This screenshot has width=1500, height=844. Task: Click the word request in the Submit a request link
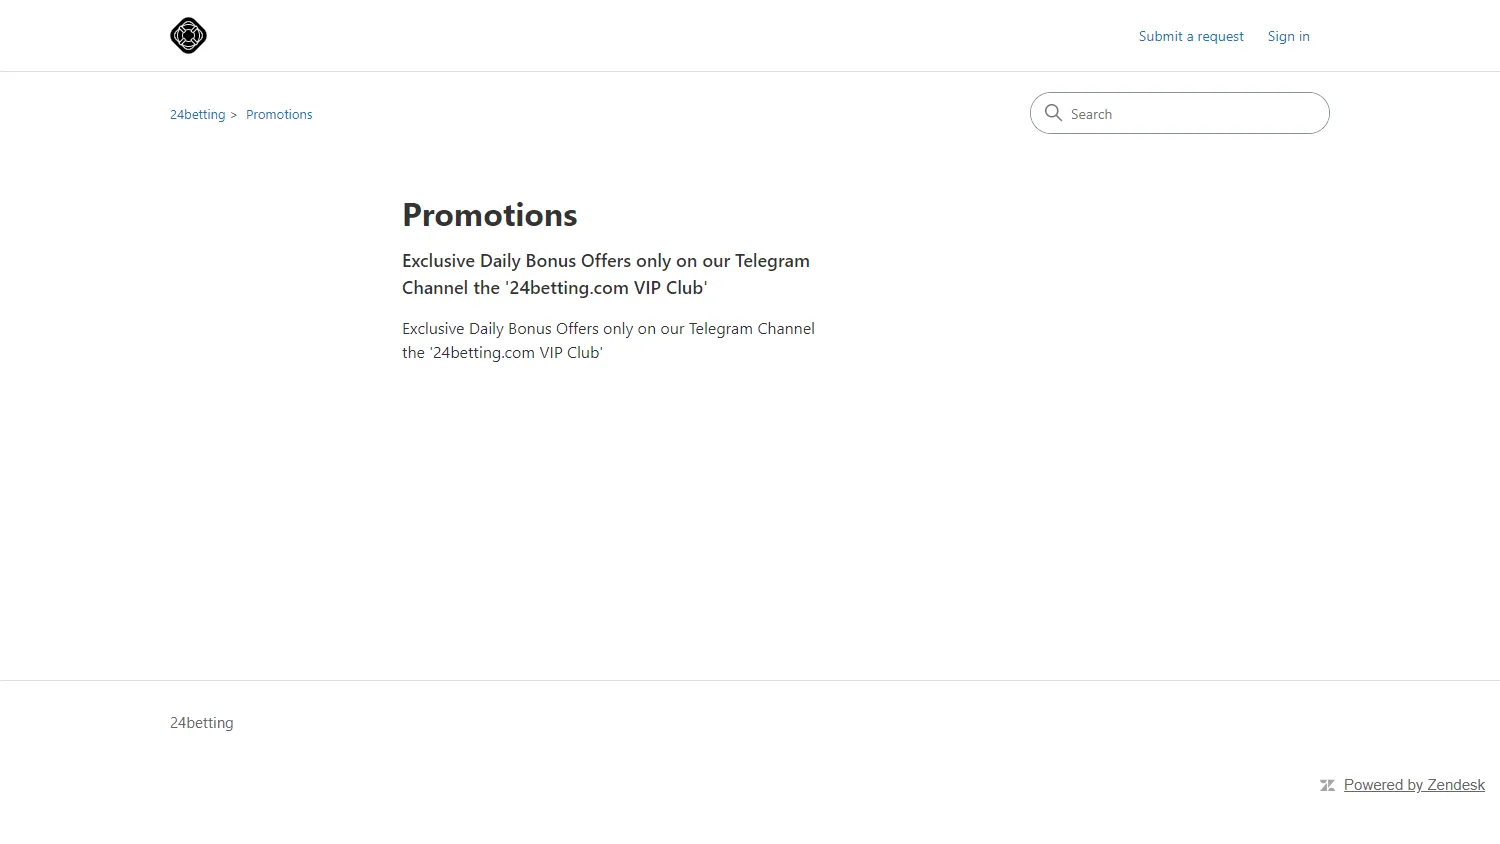click(1221, 37)
